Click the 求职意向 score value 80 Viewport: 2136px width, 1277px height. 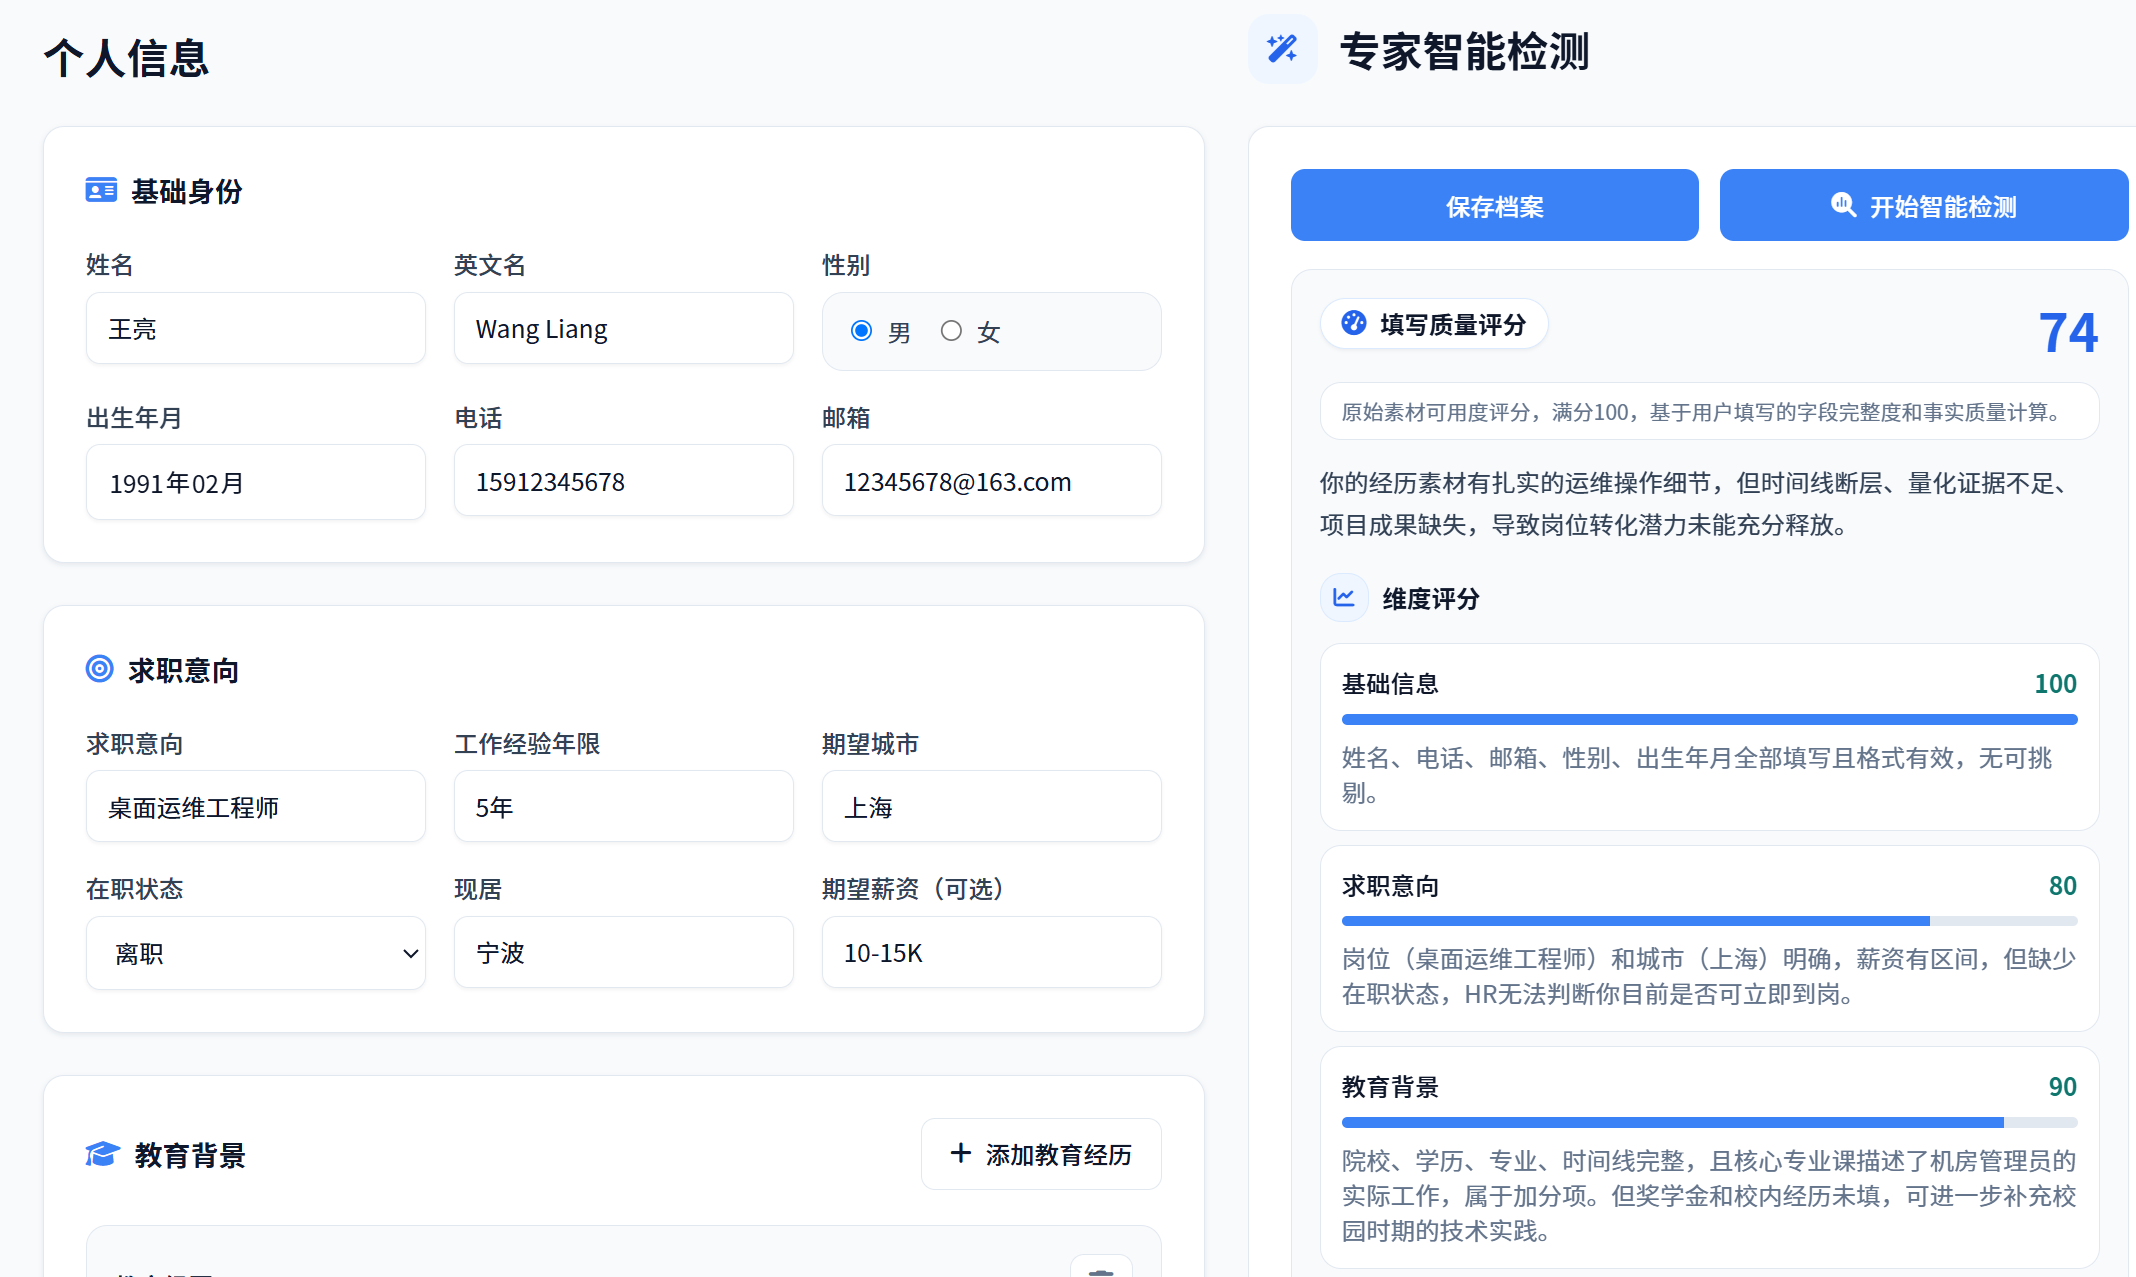point(2062,885)
